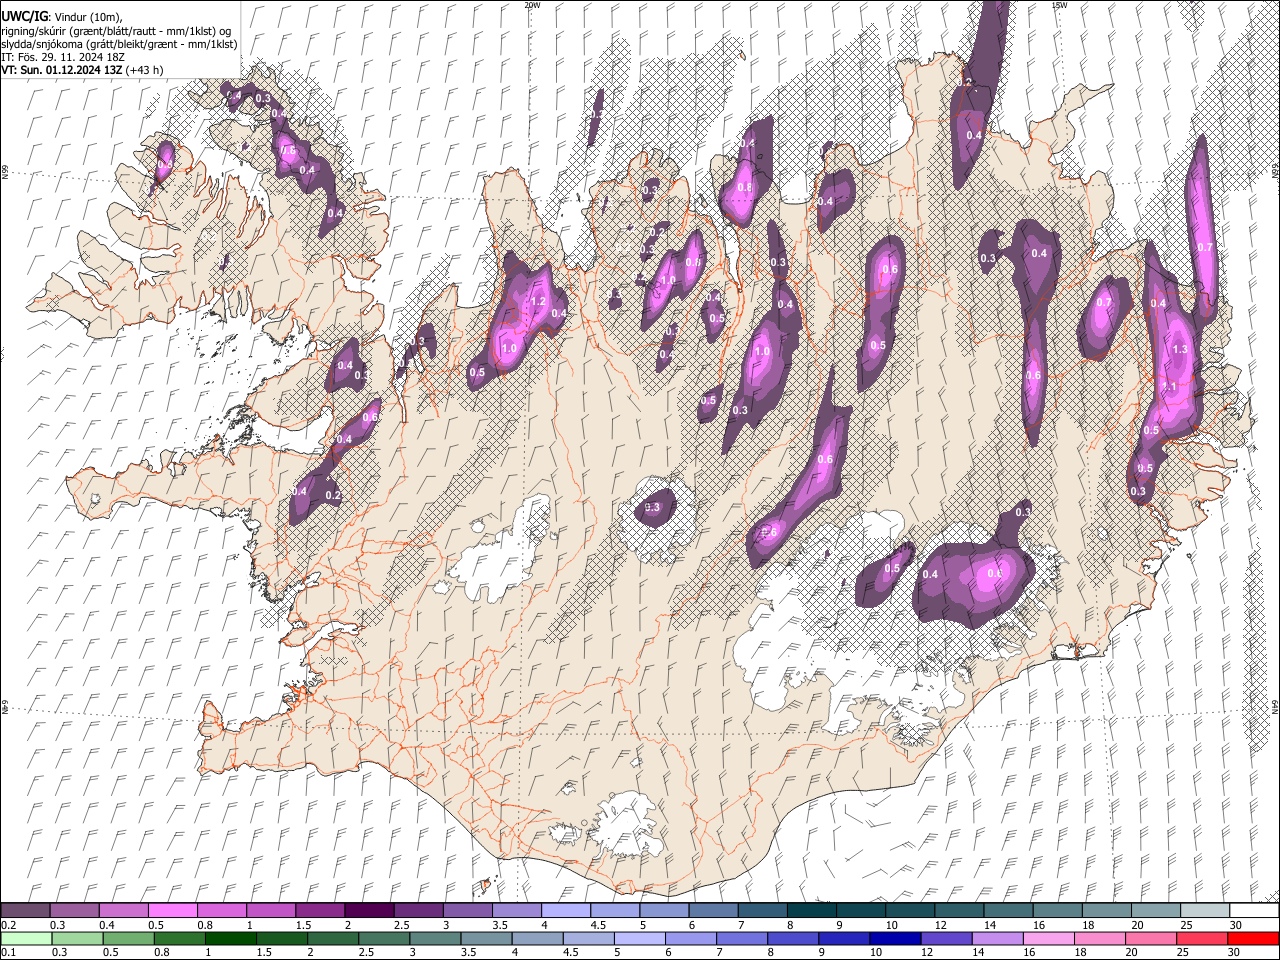Click the white swatch ending the upper legend
Screen dimensions: 1280x960
(1254, 911)
